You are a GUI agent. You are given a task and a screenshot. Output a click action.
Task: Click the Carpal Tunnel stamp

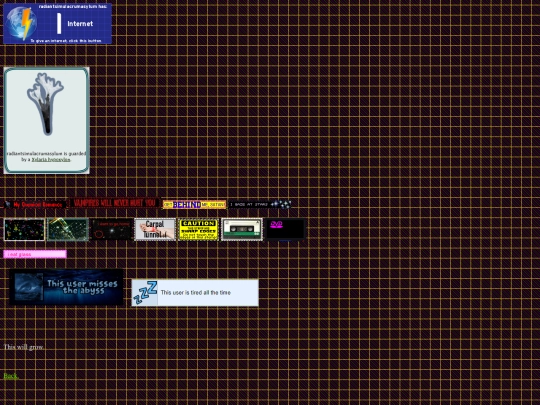click(155, 229)
